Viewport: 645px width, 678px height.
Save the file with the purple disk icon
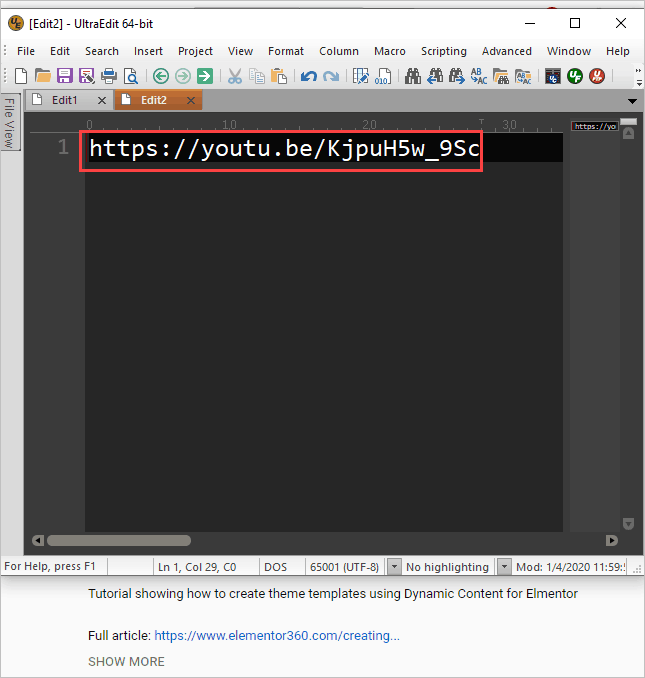pyautogui.click(x=65, y=76)
